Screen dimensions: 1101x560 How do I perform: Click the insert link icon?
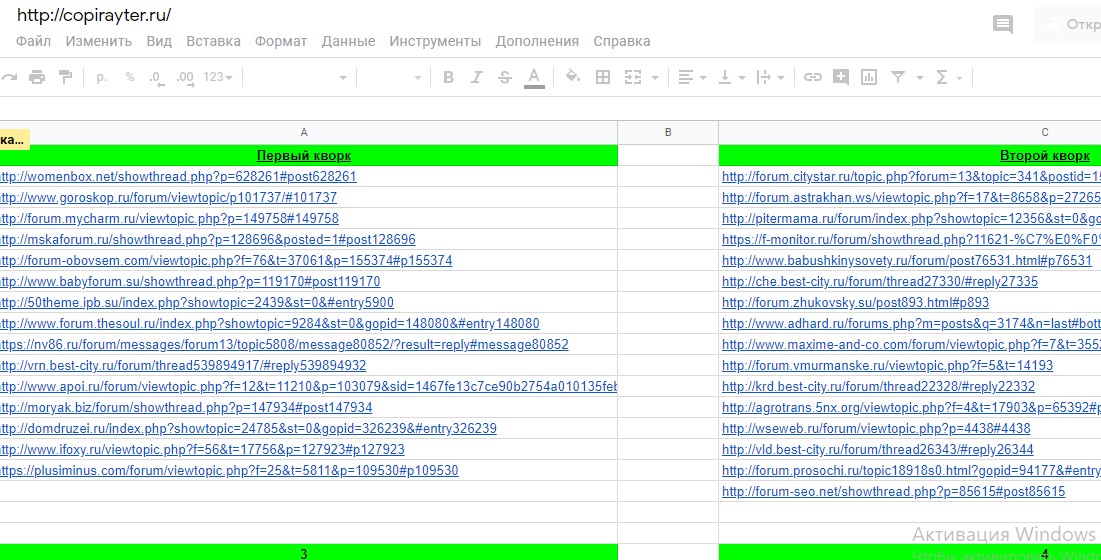[812, 77]
